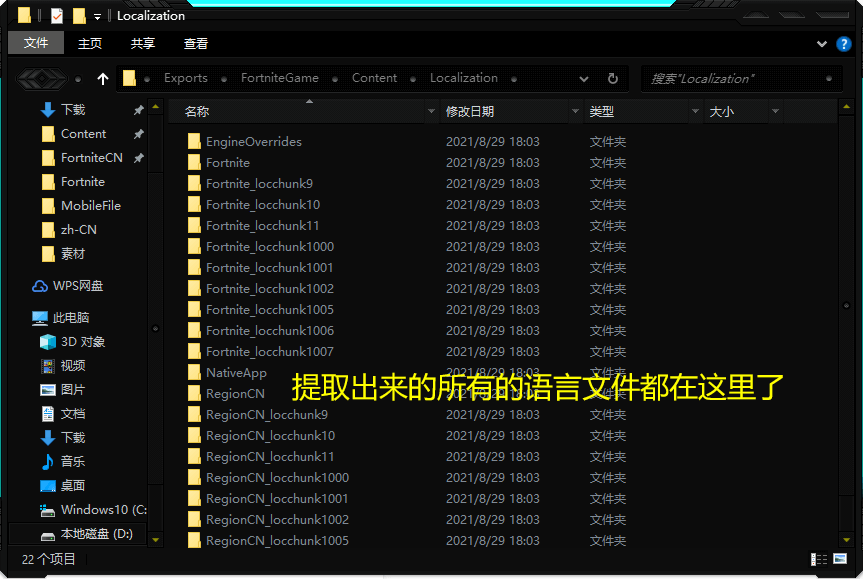The width and height of the screenshot is (863, 579).
Task: Click FortniteGame in the breadcrumb path
Action: click(x=280, y=78)
